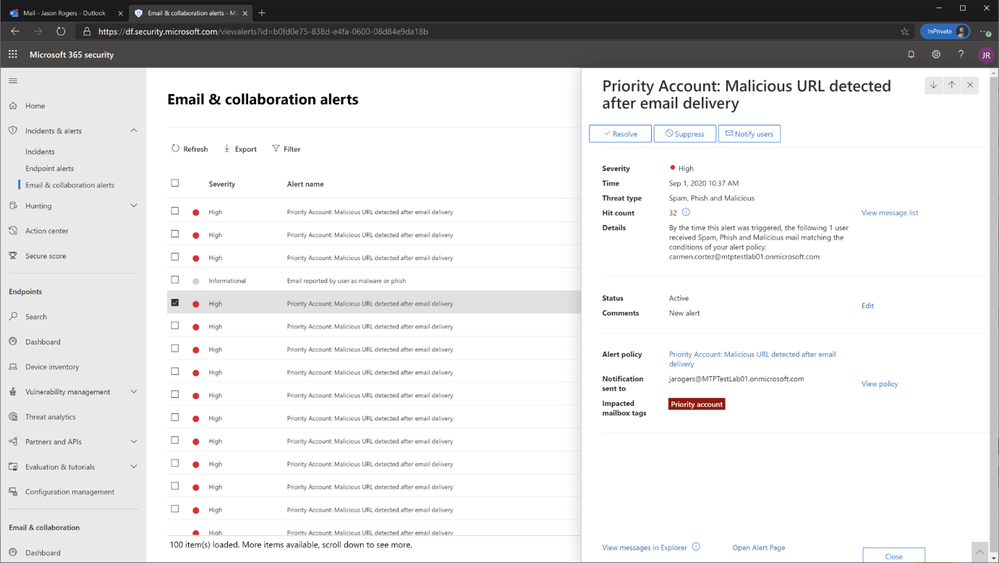Click the help question mark icon
Image resolution: width=999 pixels, height=563 pixels.
pos(961,55)
